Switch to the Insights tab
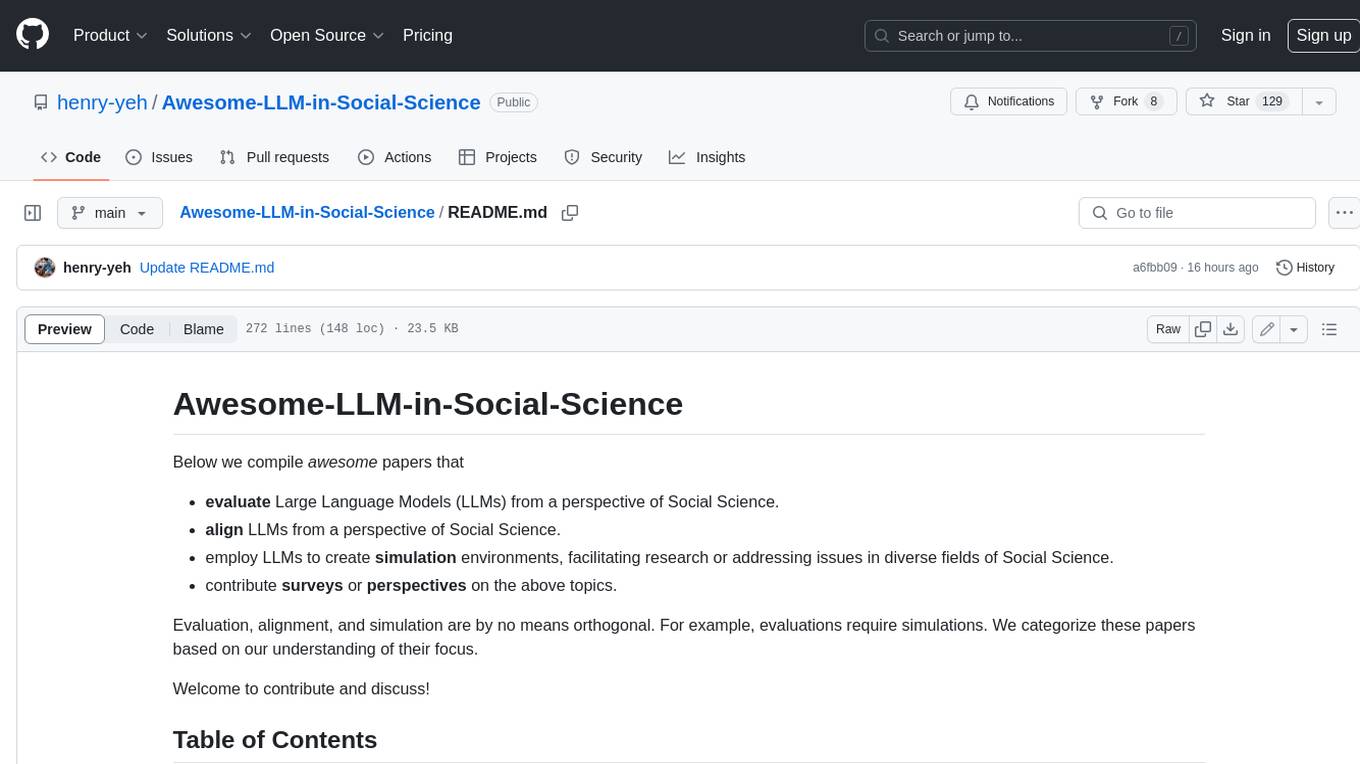 [707, 157]
